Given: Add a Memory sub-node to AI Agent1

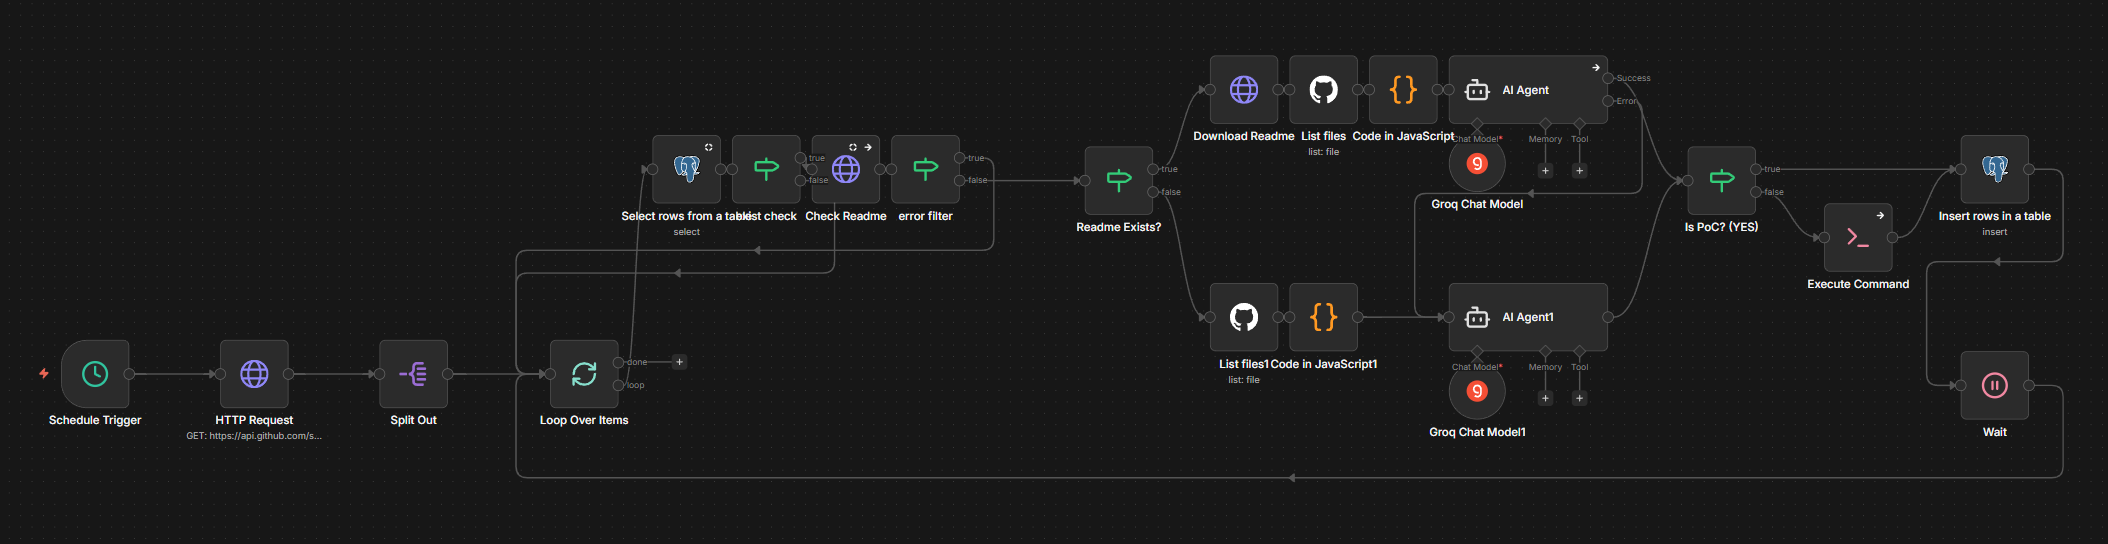Looking at the screenshot, I should [x=1545, y=399].
